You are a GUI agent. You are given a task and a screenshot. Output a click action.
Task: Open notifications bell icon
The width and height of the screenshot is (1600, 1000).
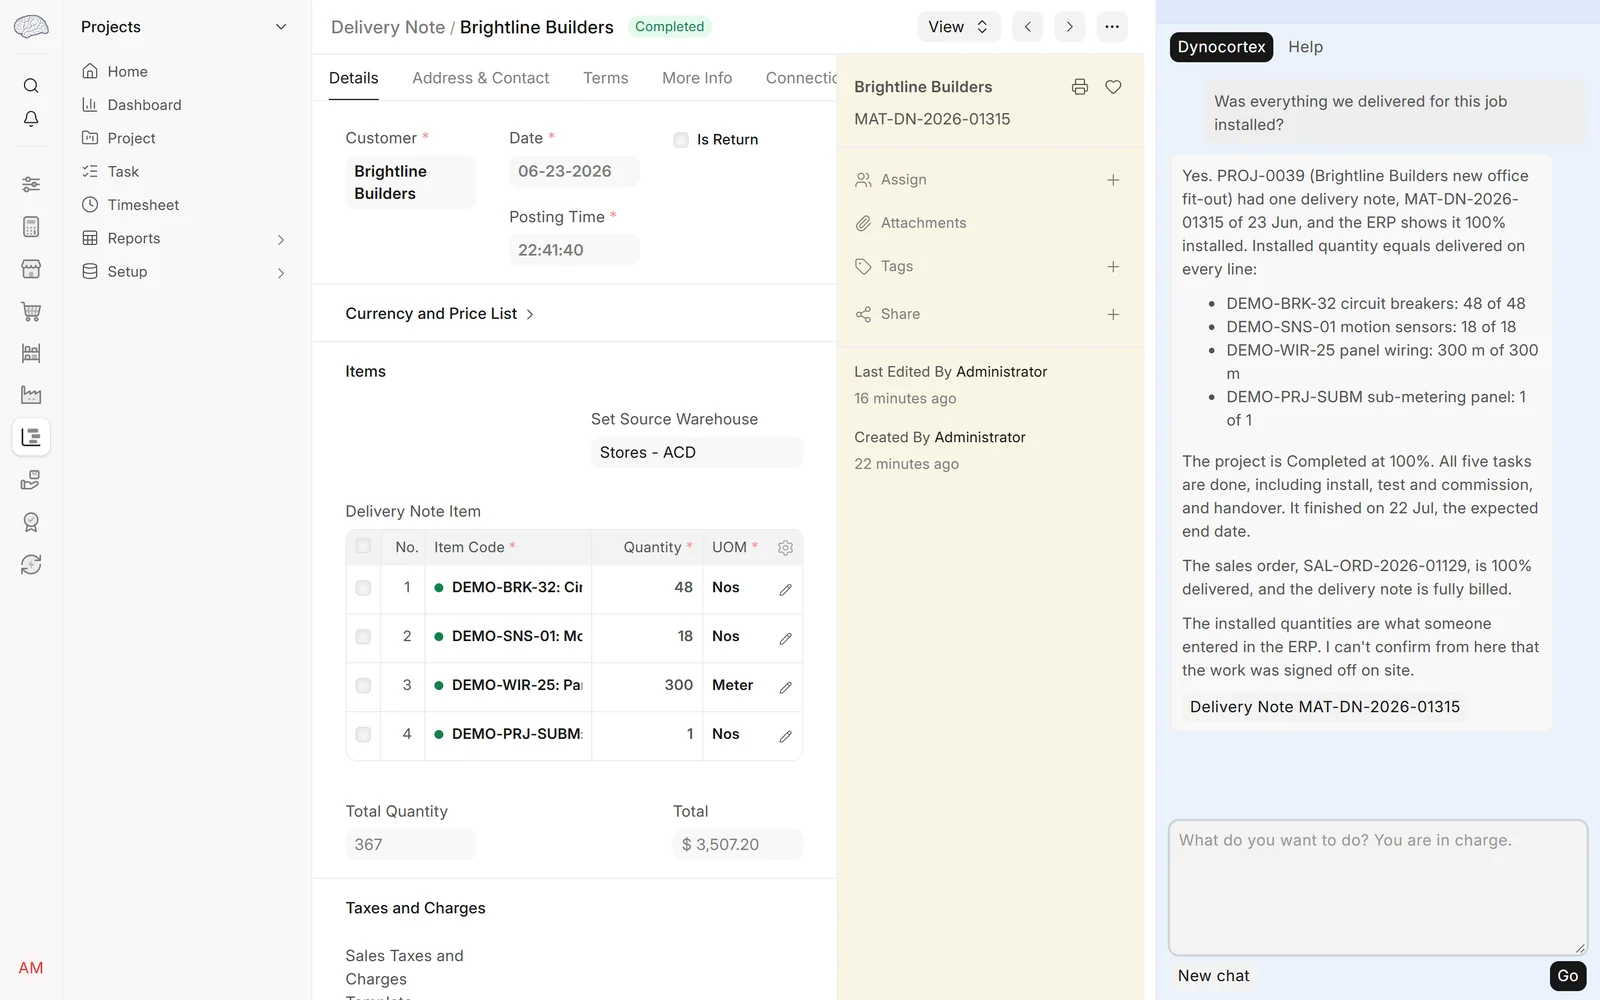pos(31,119)
